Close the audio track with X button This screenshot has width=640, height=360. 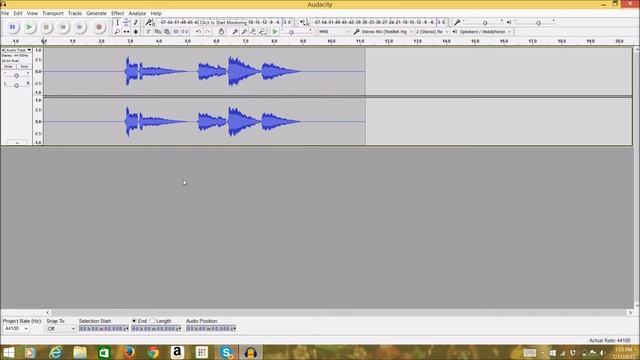3,50
